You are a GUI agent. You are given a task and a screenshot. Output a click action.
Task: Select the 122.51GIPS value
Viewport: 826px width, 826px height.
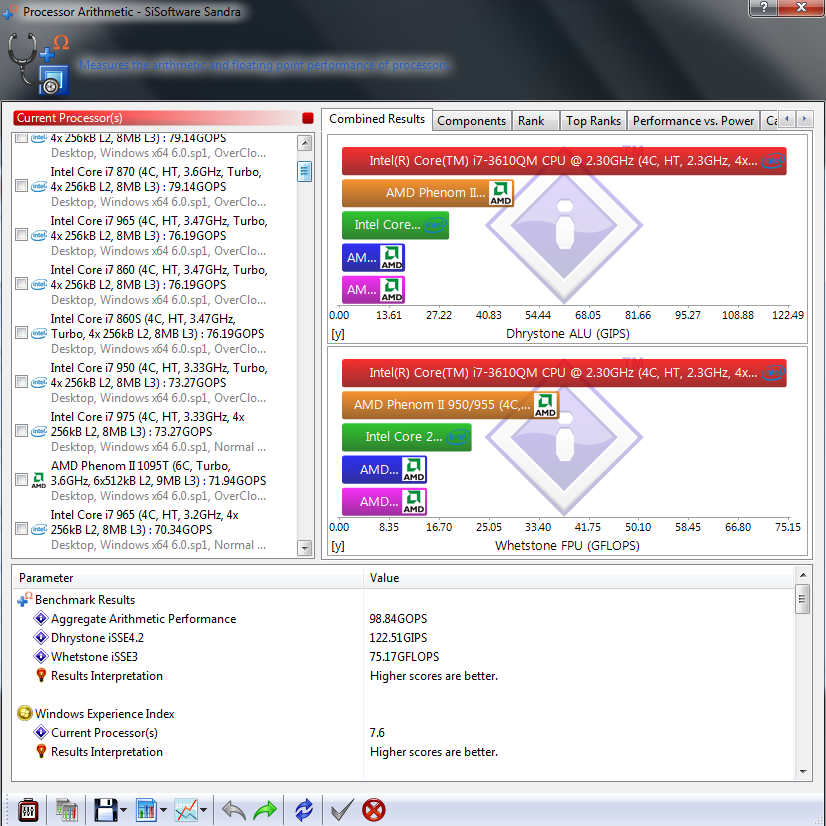click(x=398, y=637)
